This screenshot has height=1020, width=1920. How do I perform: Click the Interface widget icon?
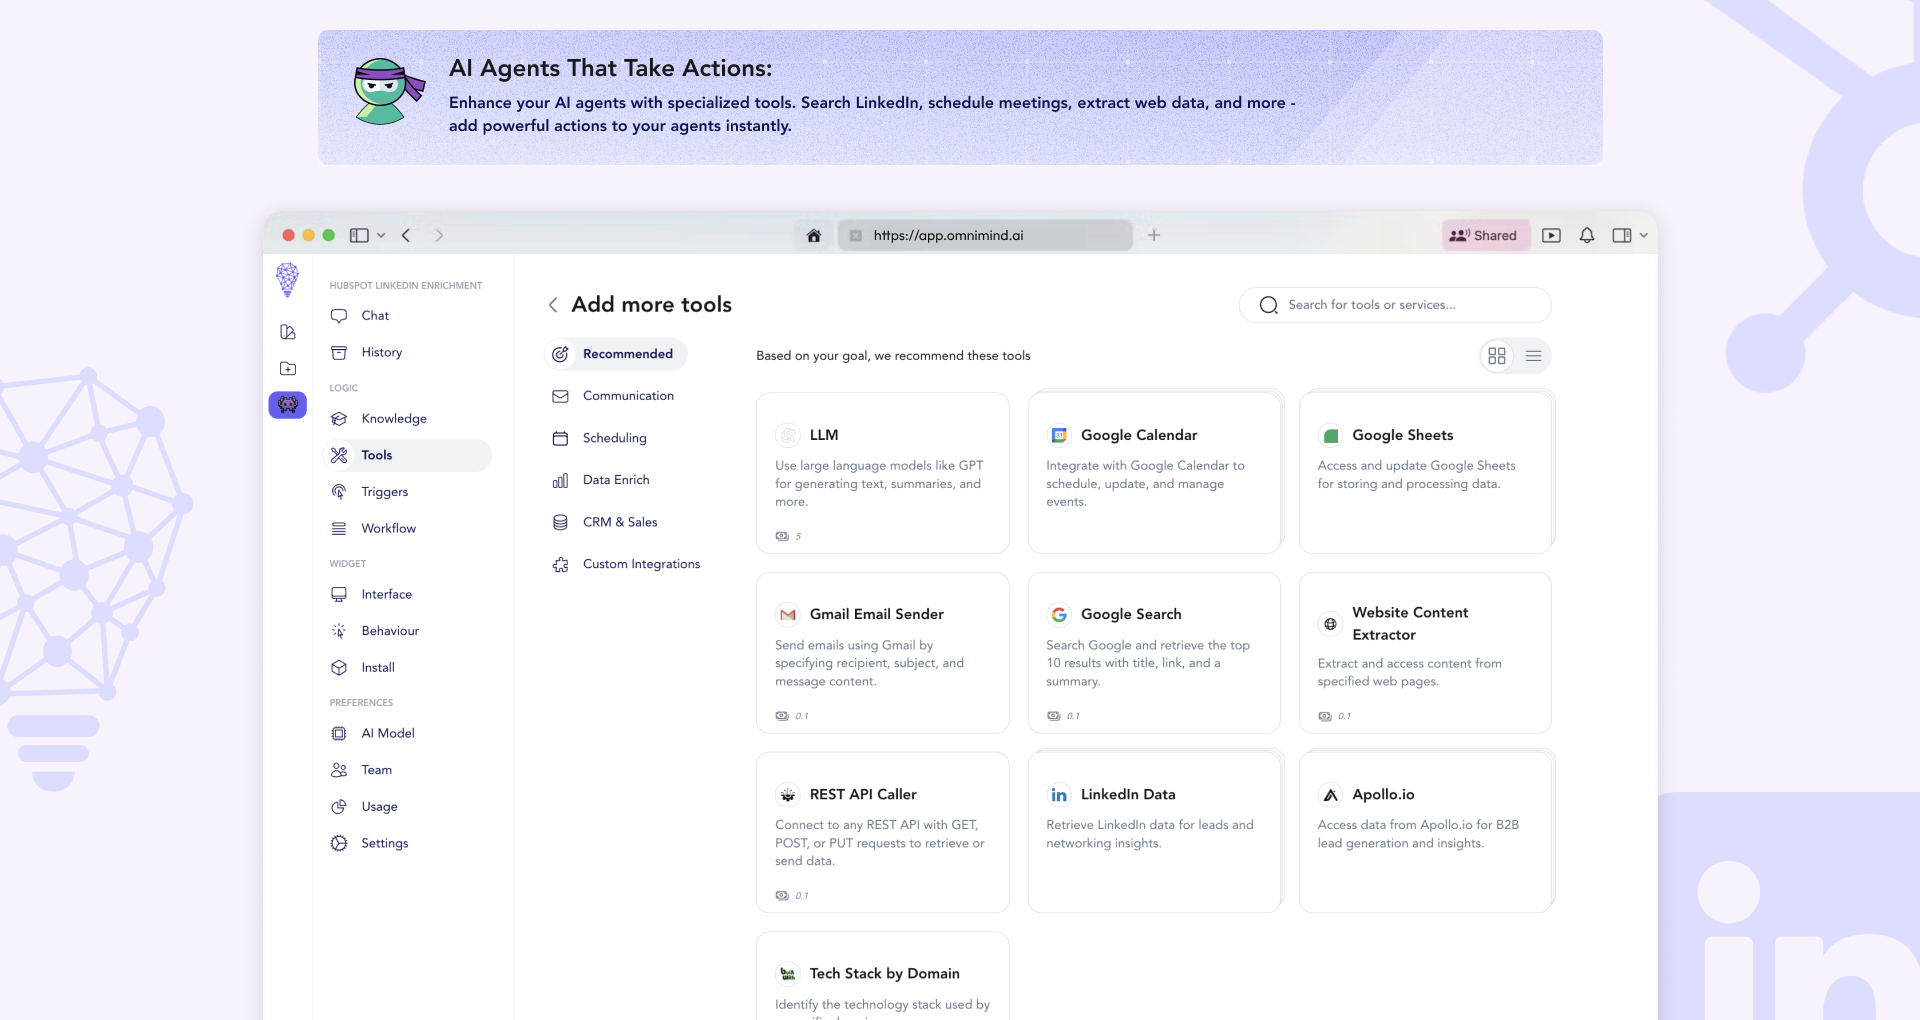tap(339, 594)
